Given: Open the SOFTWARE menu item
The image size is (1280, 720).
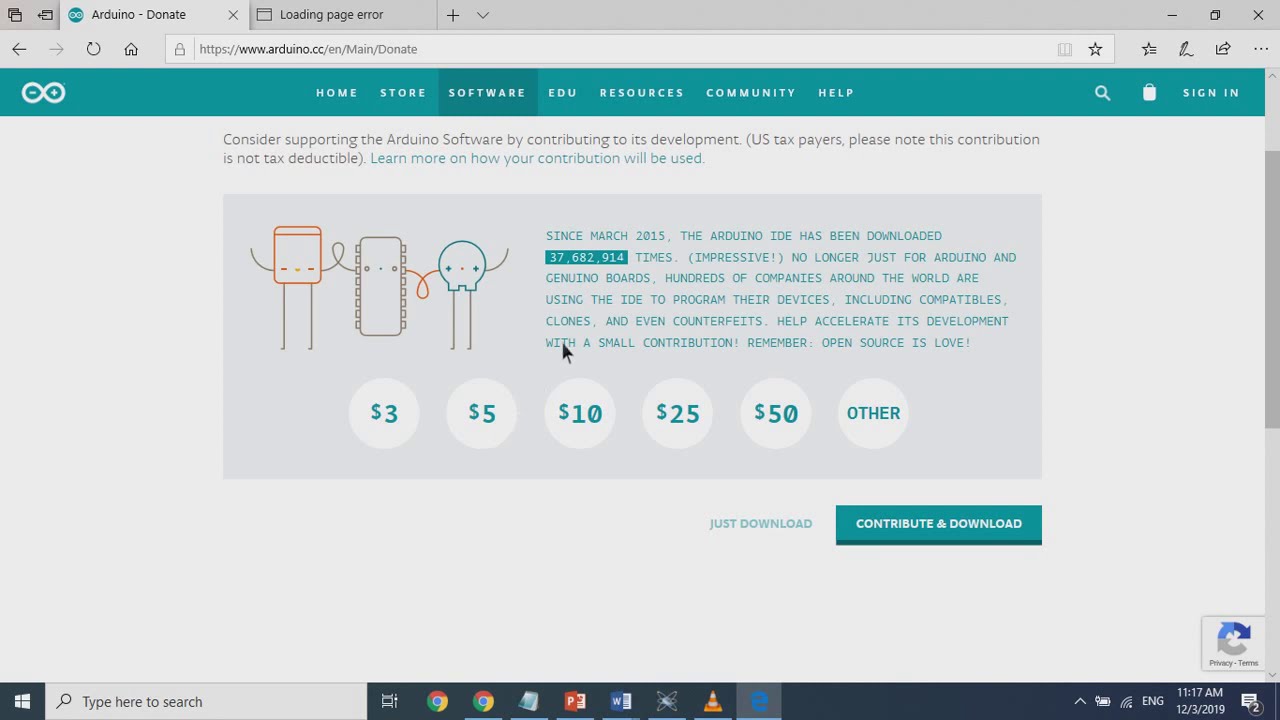Looking at the screenshot, I should (x=487, y=93).
